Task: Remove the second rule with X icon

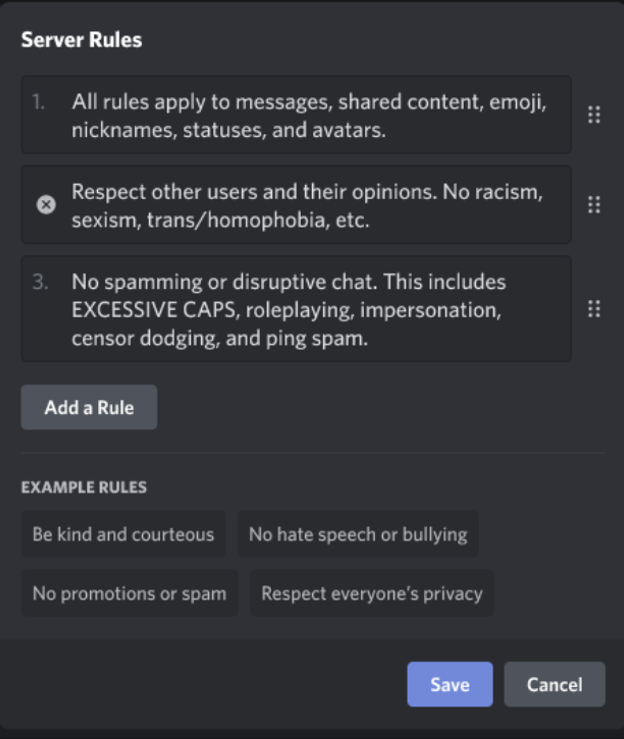Action: [x=46, y=205]
